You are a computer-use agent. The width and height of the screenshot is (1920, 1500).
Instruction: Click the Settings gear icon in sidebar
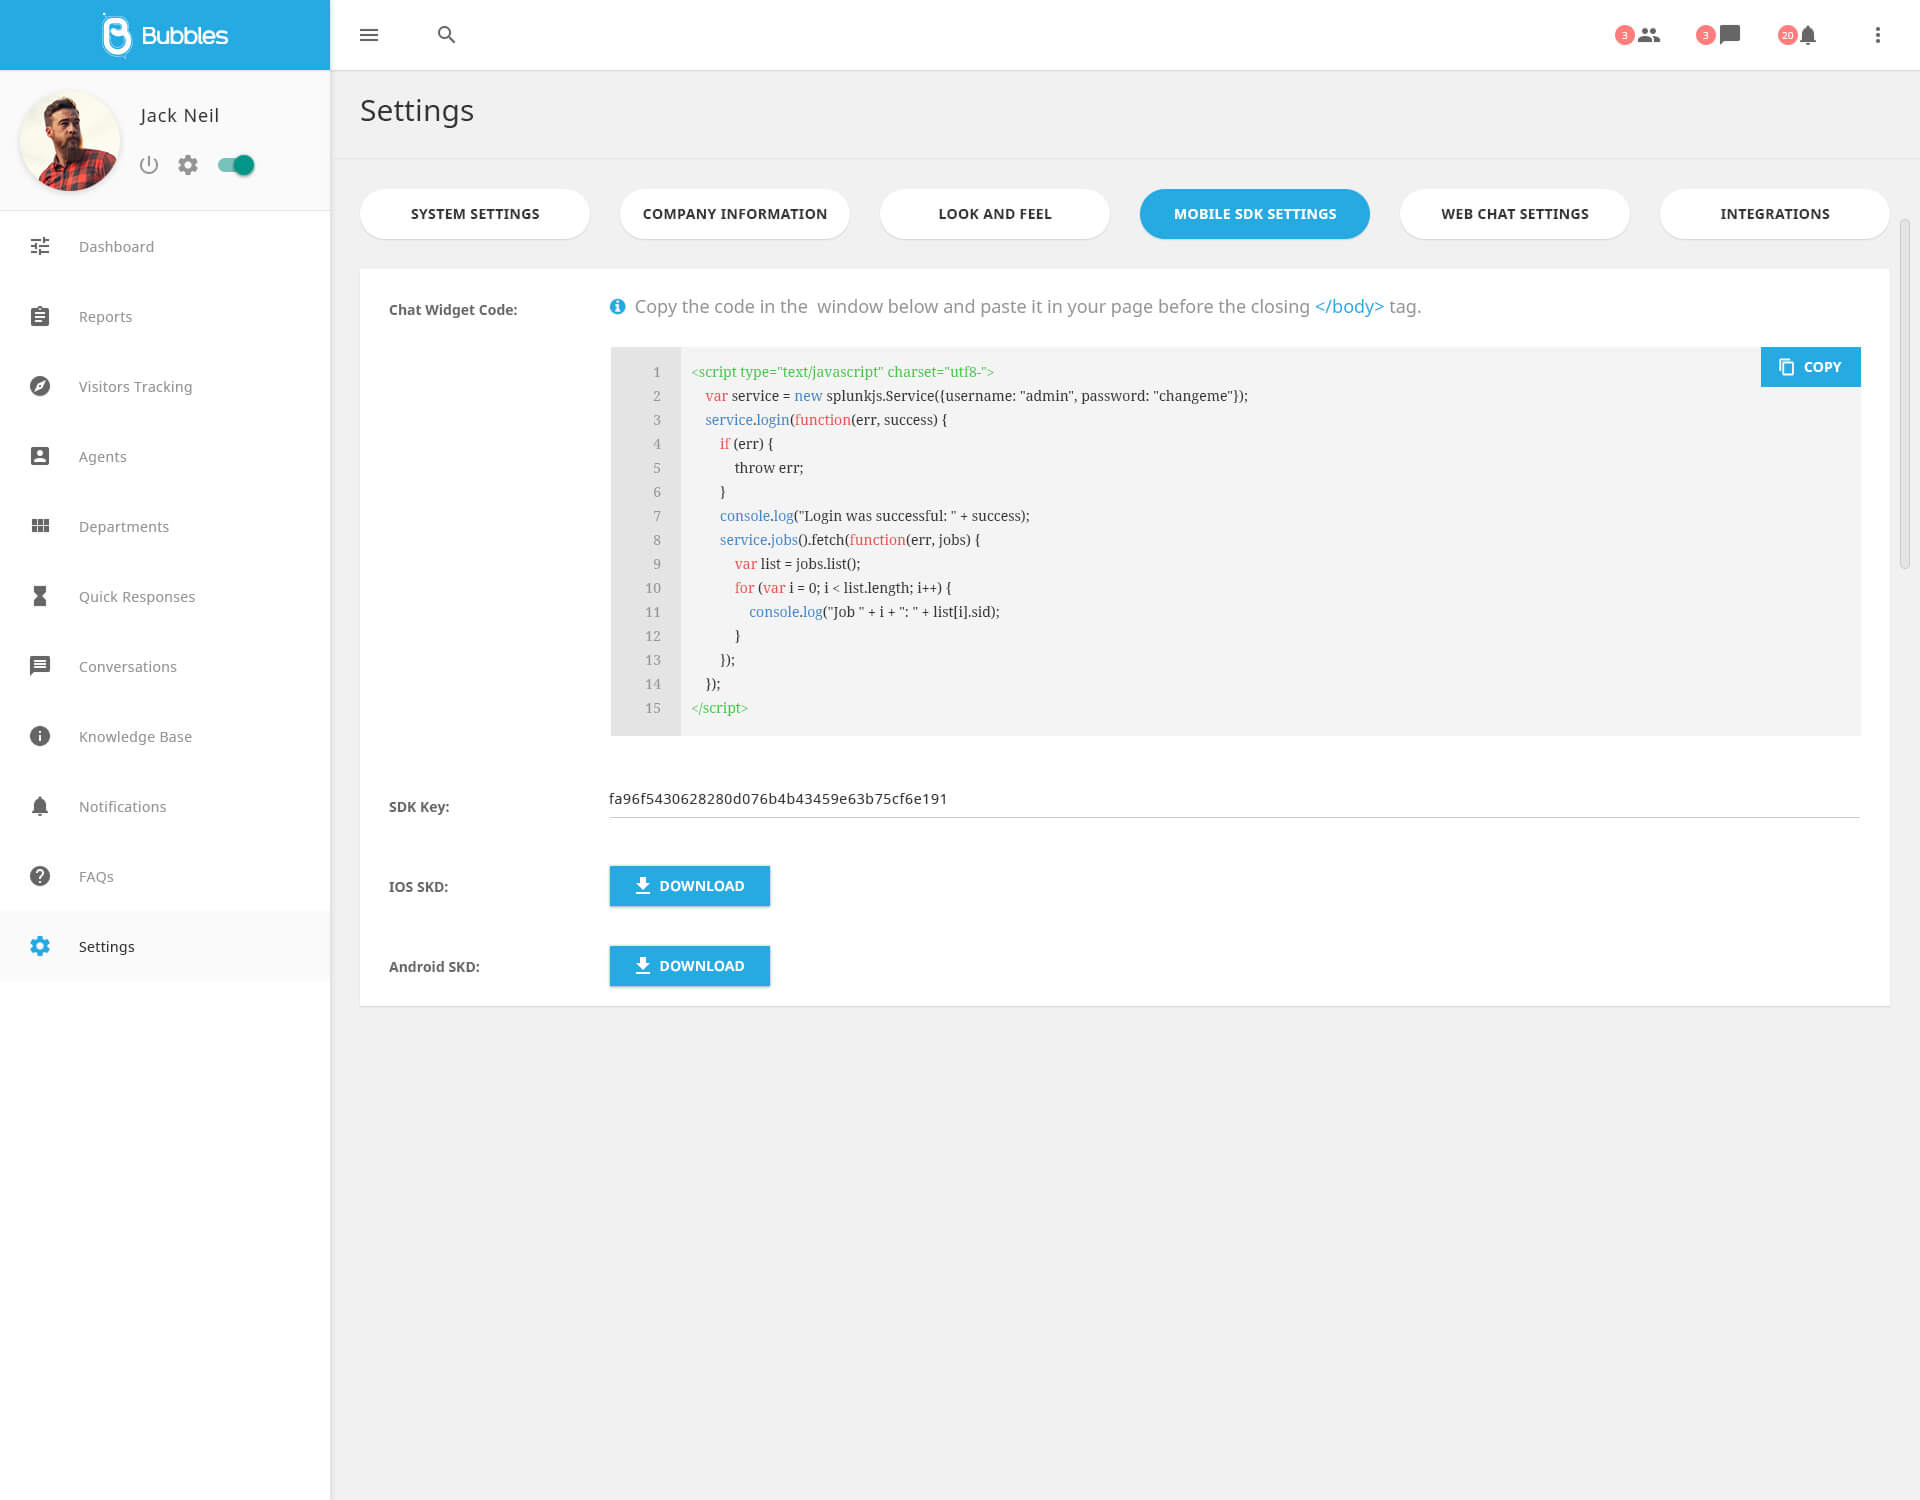point(40,946)
